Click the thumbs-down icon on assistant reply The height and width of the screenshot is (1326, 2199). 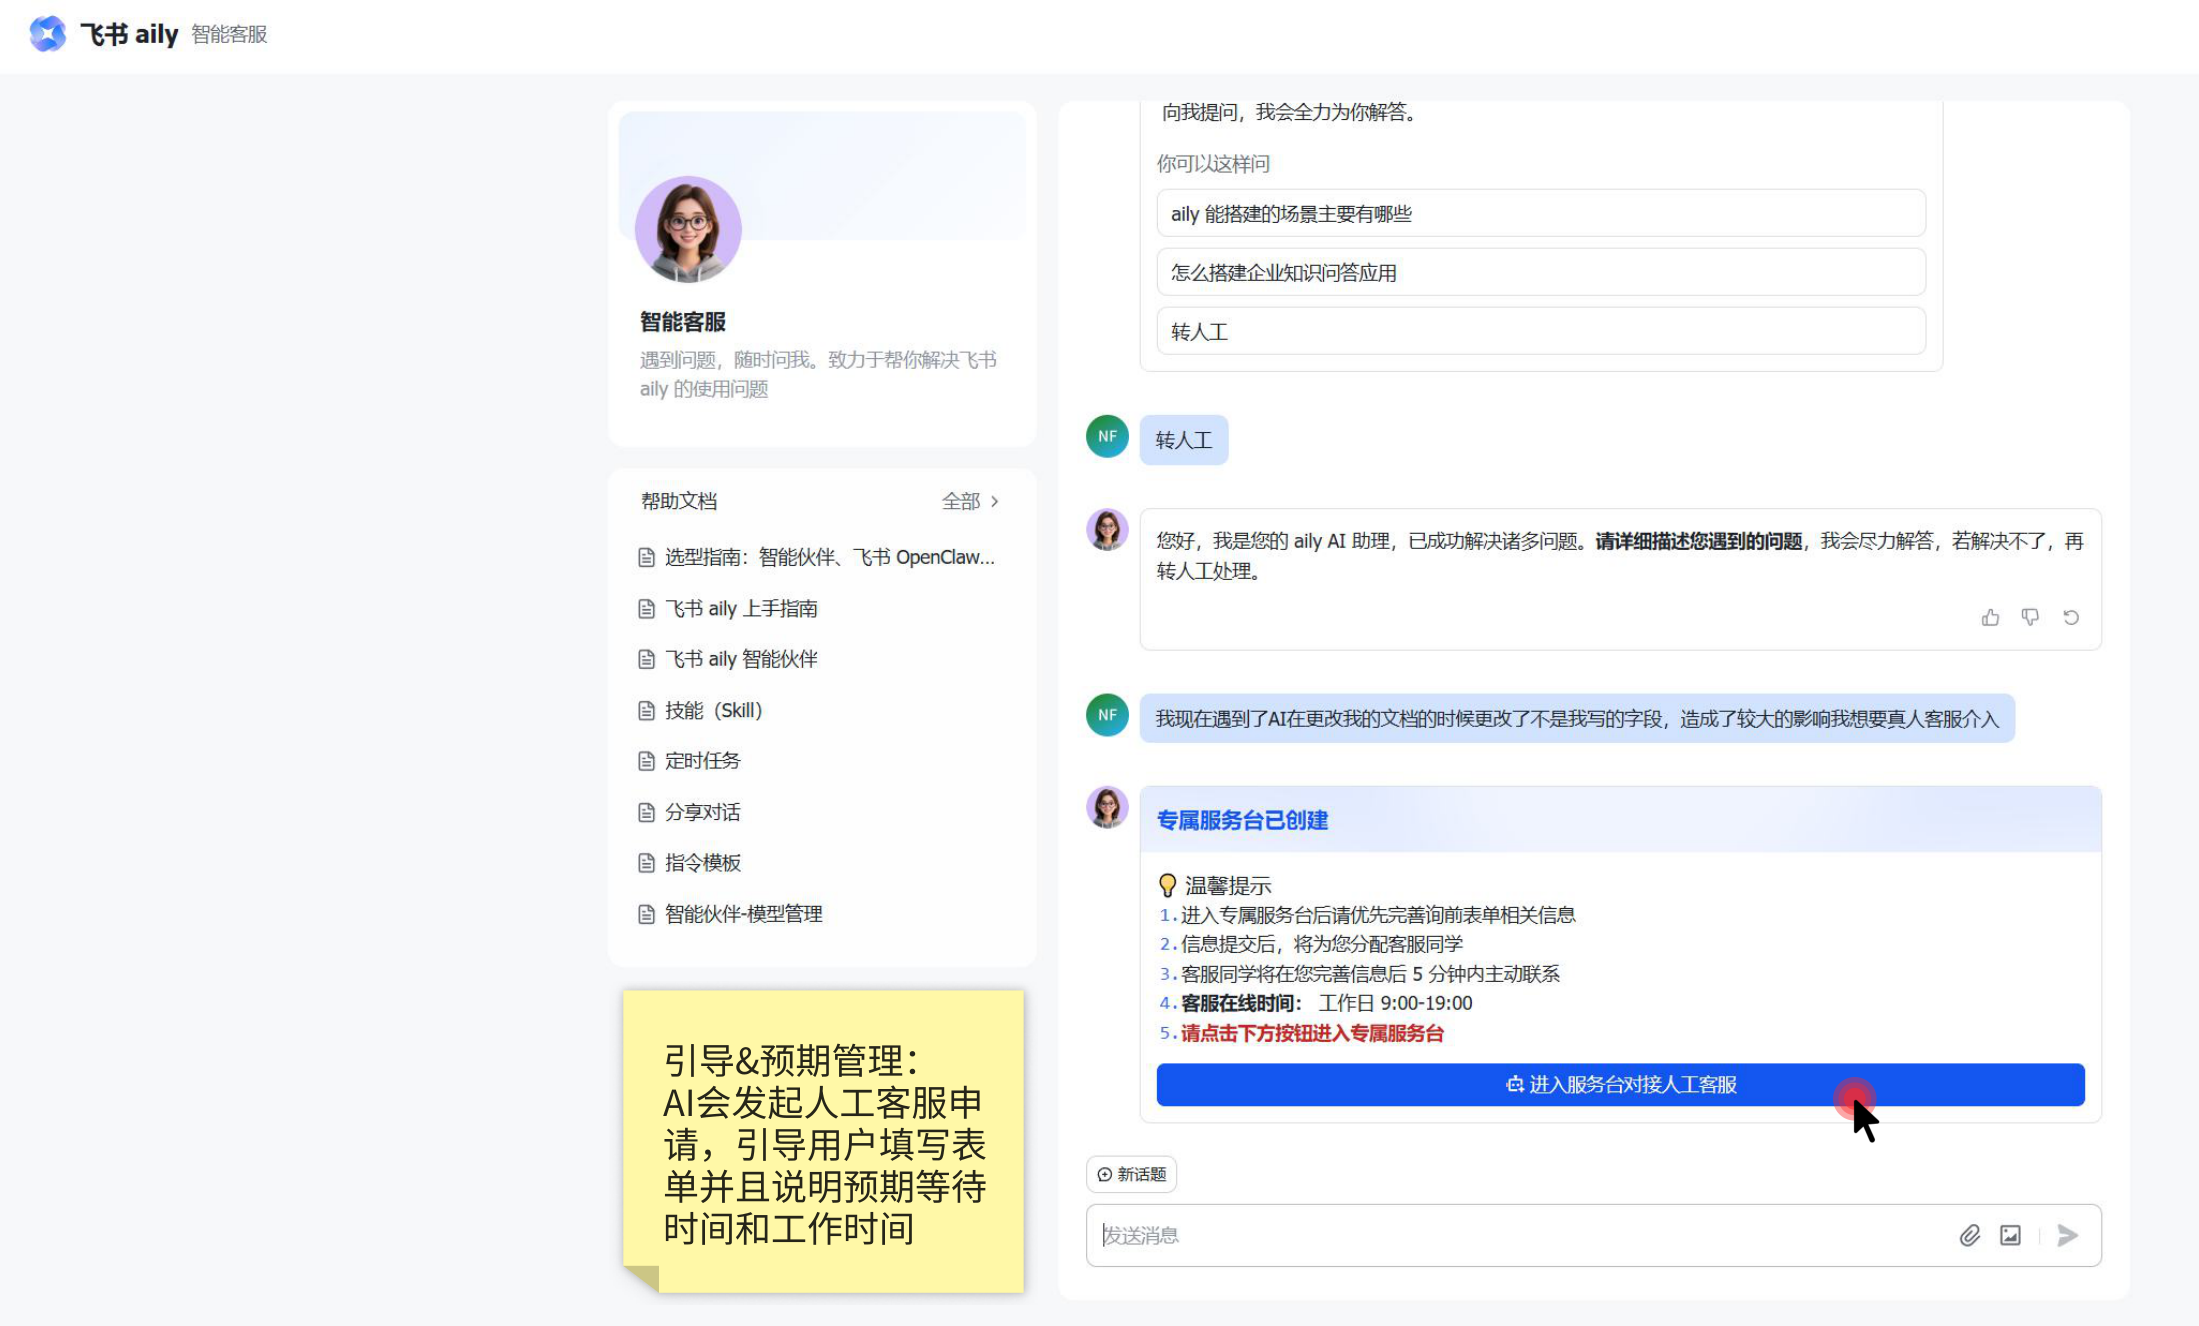(2030, 617)
